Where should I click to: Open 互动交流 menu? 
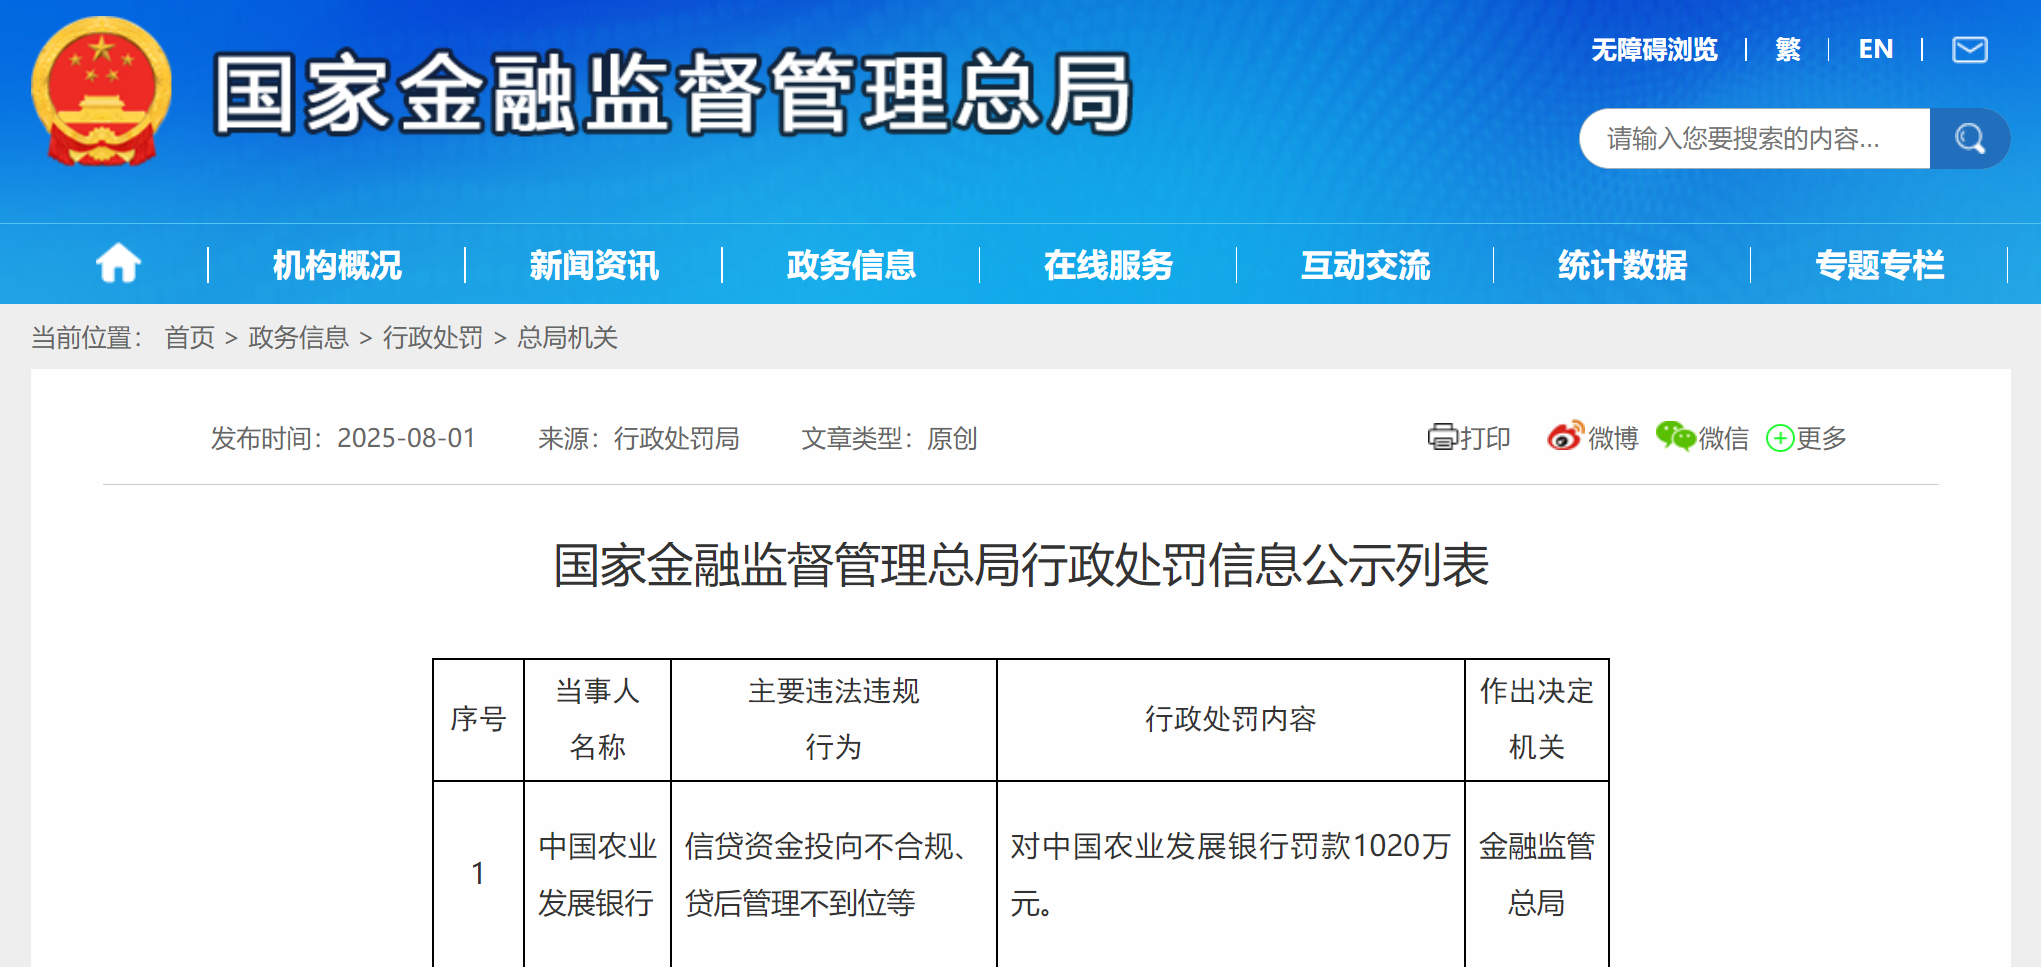point(1365,265)
